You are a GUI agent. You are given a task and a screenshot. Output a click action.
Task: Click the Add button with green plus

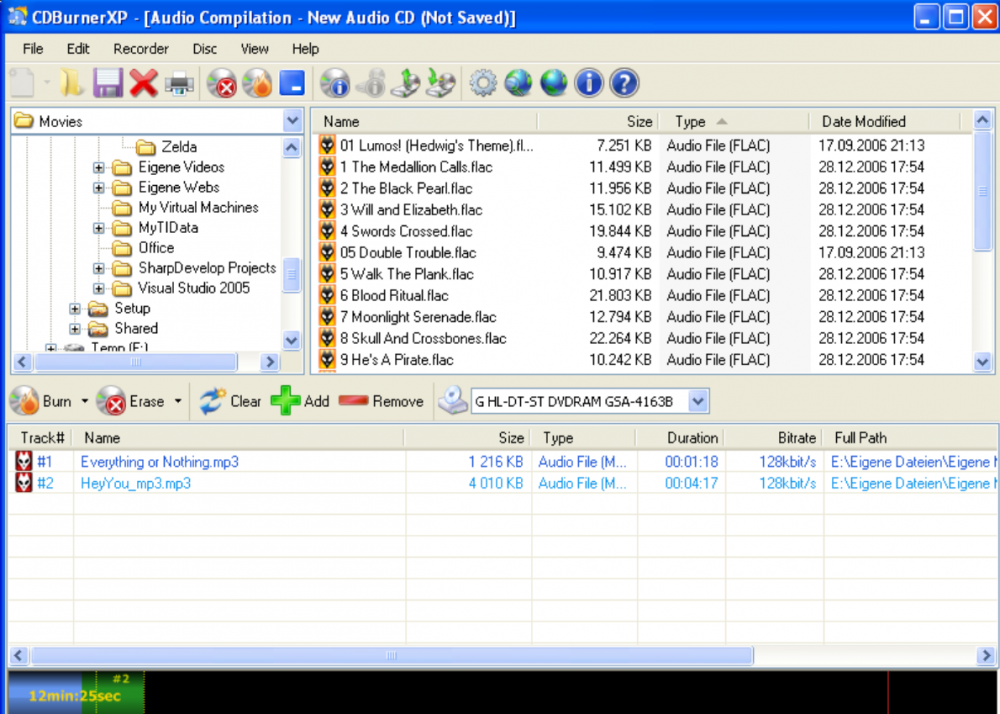click(300, 402)
